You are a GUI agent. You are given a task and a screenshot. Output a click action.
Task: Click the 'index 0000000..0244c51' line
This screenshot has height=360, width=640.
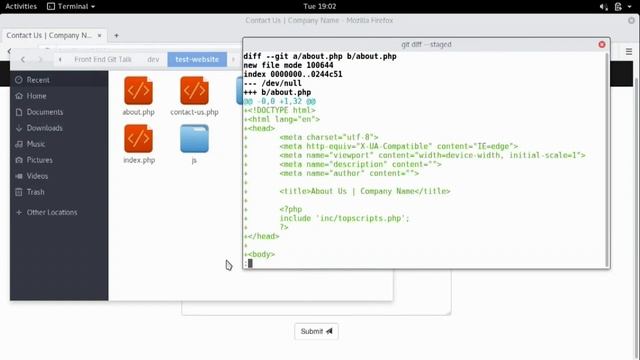(293, 74)
